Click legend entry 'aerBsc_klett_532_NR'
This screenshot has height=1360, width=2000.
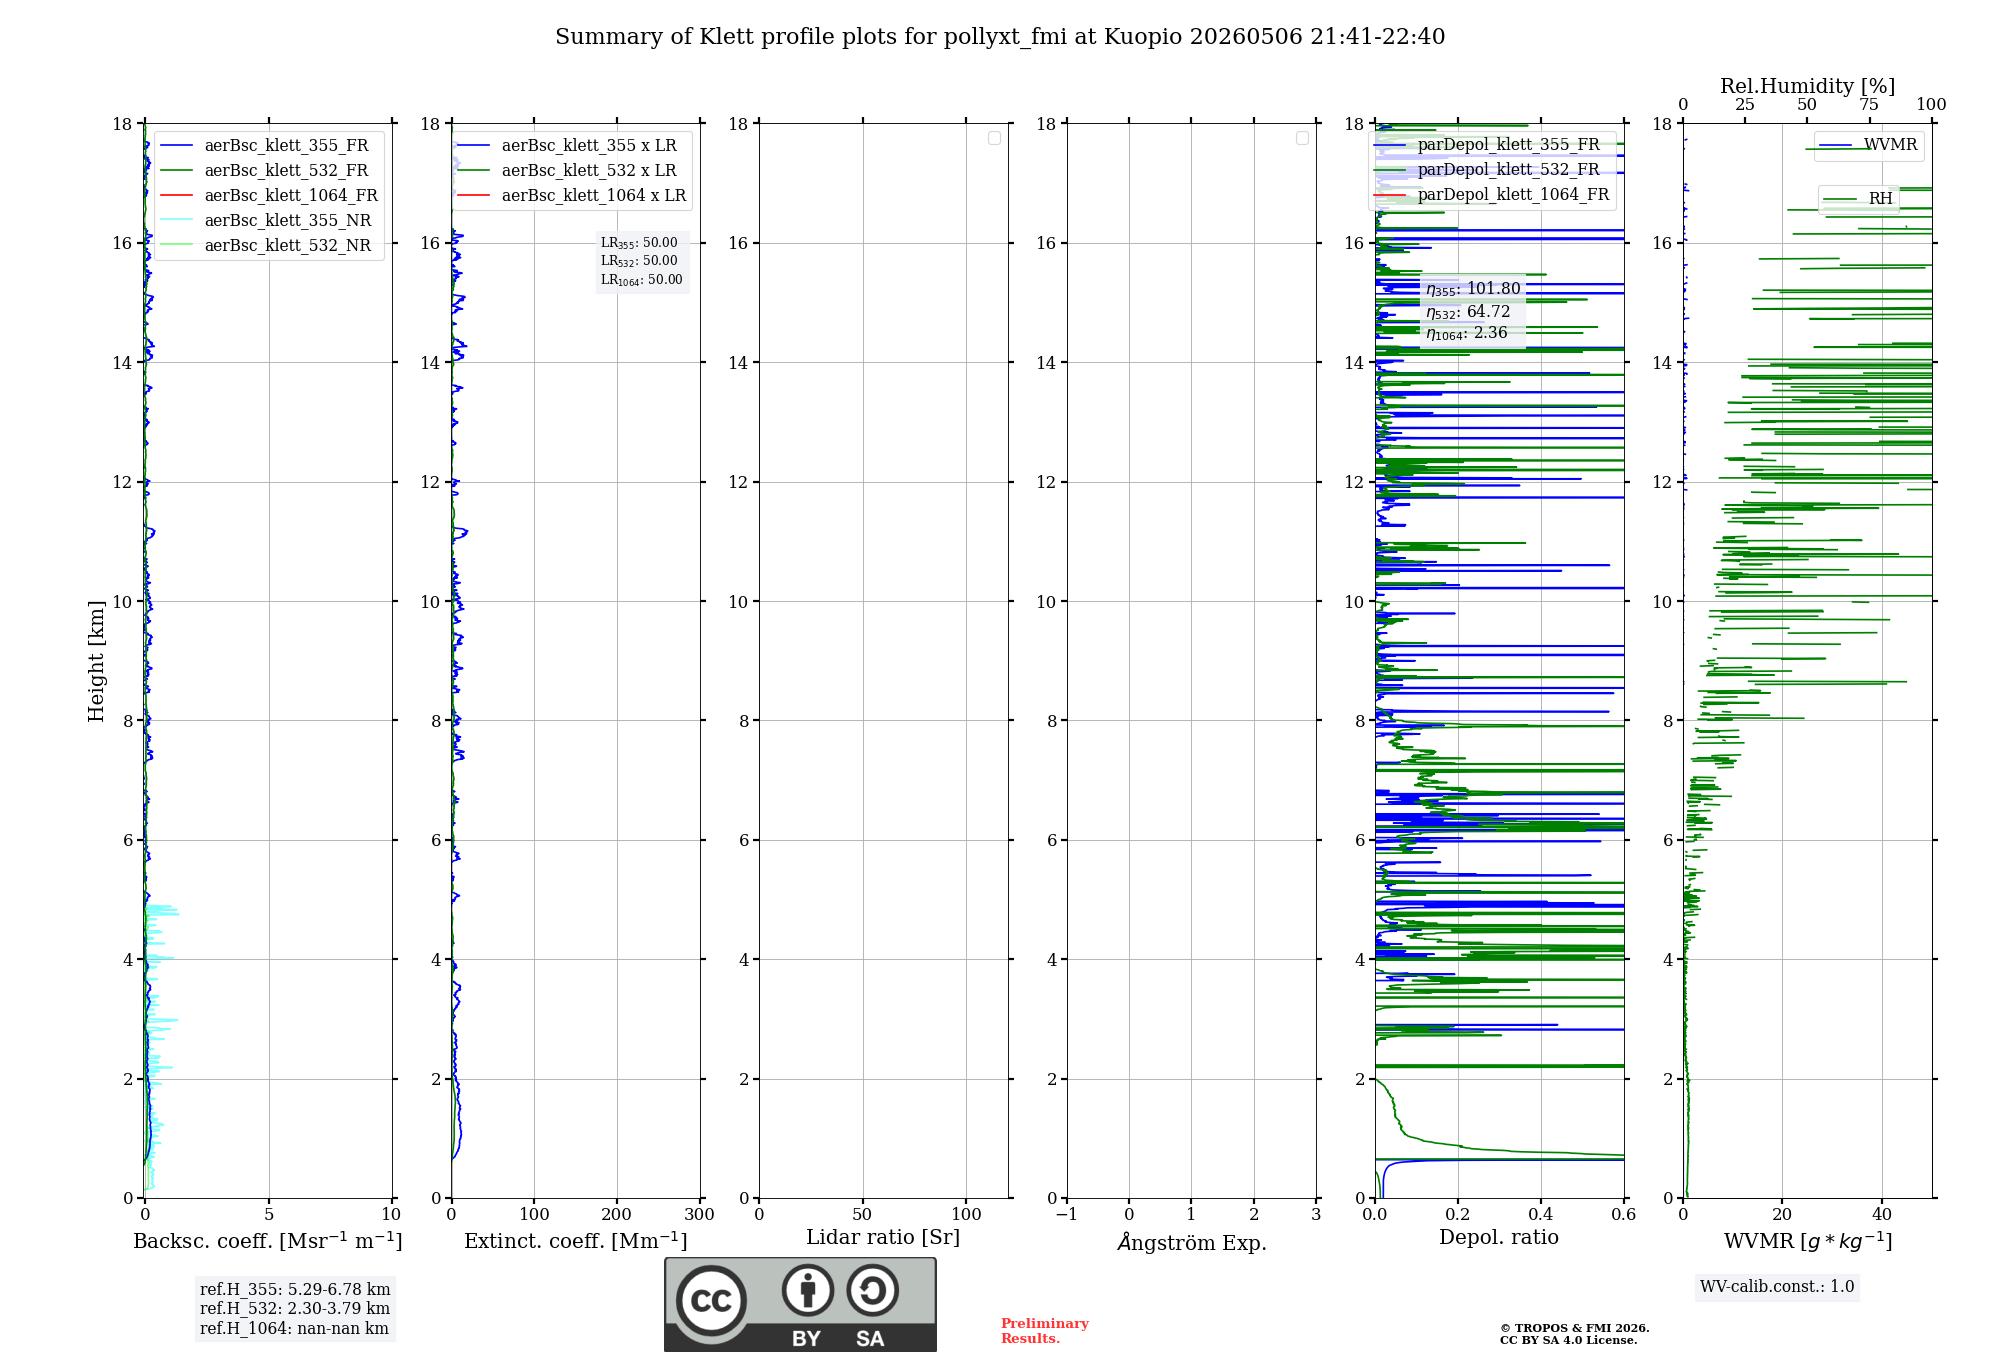pos(288,246)
